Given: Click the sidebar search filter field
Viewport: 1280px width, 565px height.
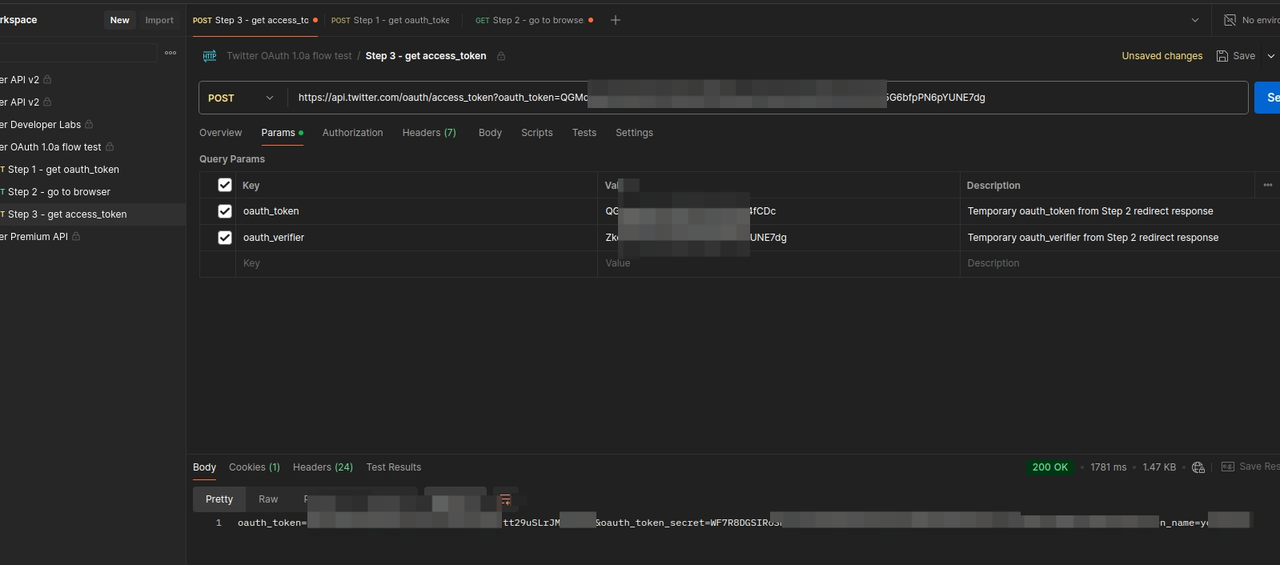Looking at the screenshot, I should [79, 53].
